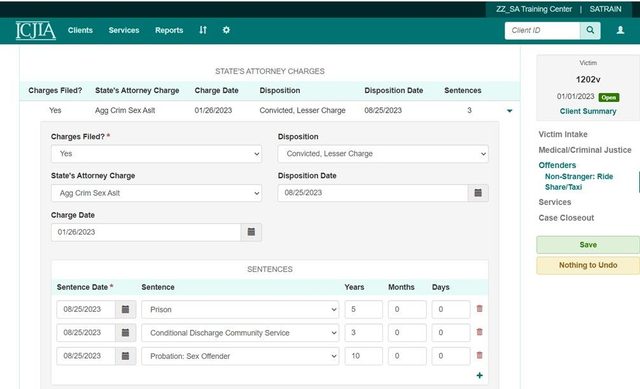Click the Client ID search magnifier
The height and width of the screenshot is (389, 640).
coord(590,30)
